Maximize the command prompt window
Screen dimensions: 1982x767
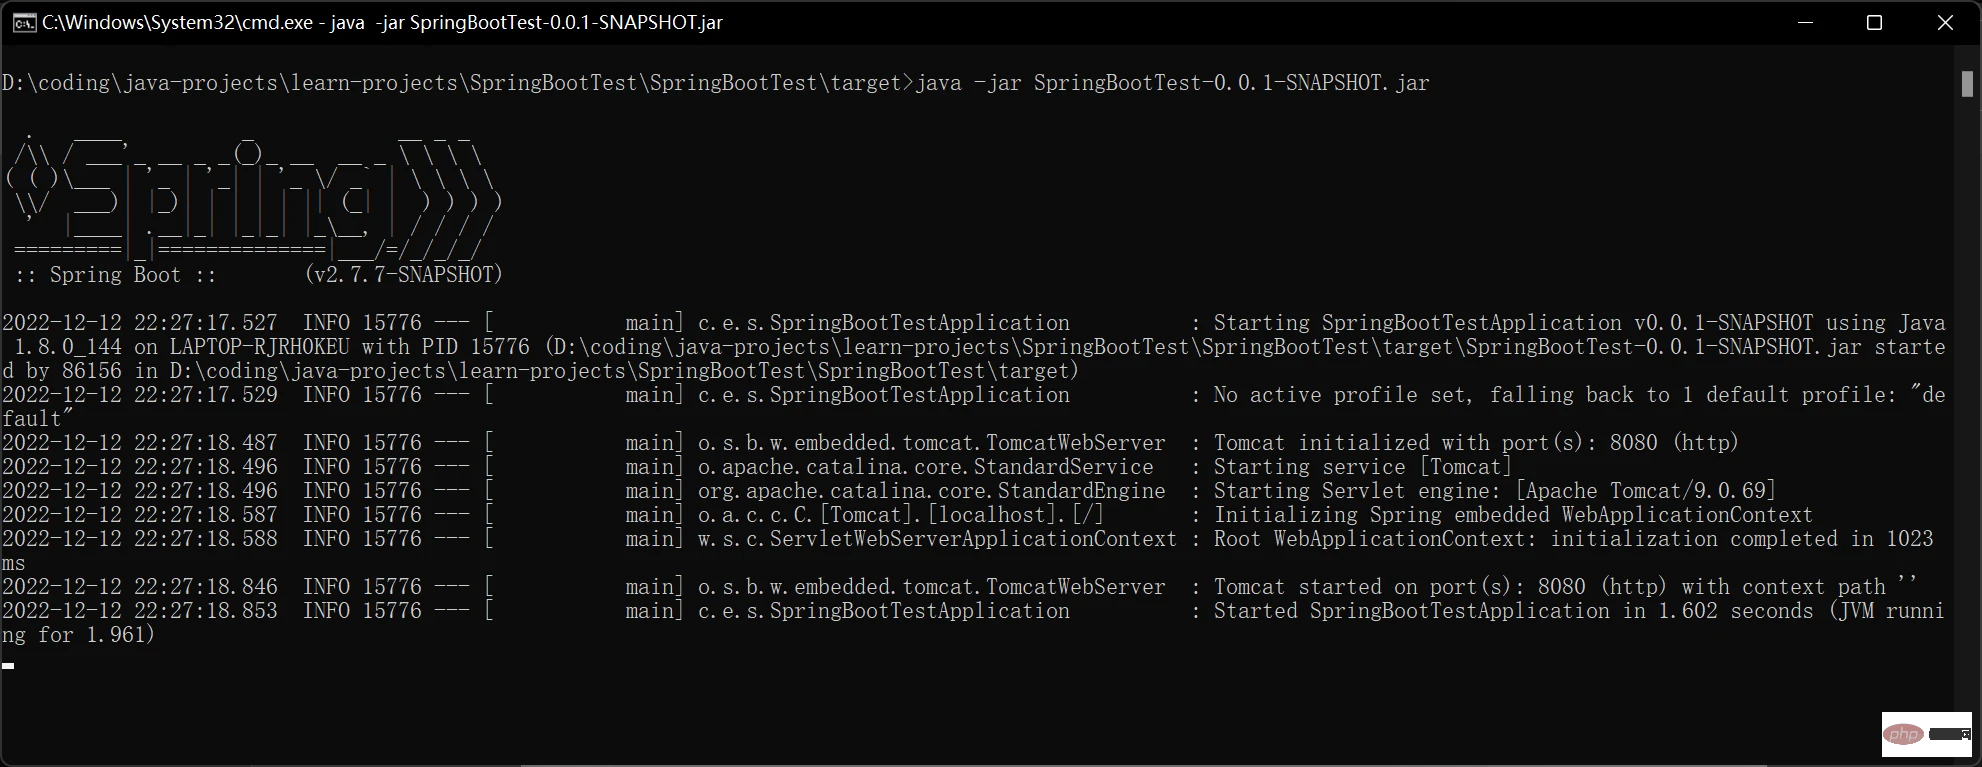click(1874, 23)
